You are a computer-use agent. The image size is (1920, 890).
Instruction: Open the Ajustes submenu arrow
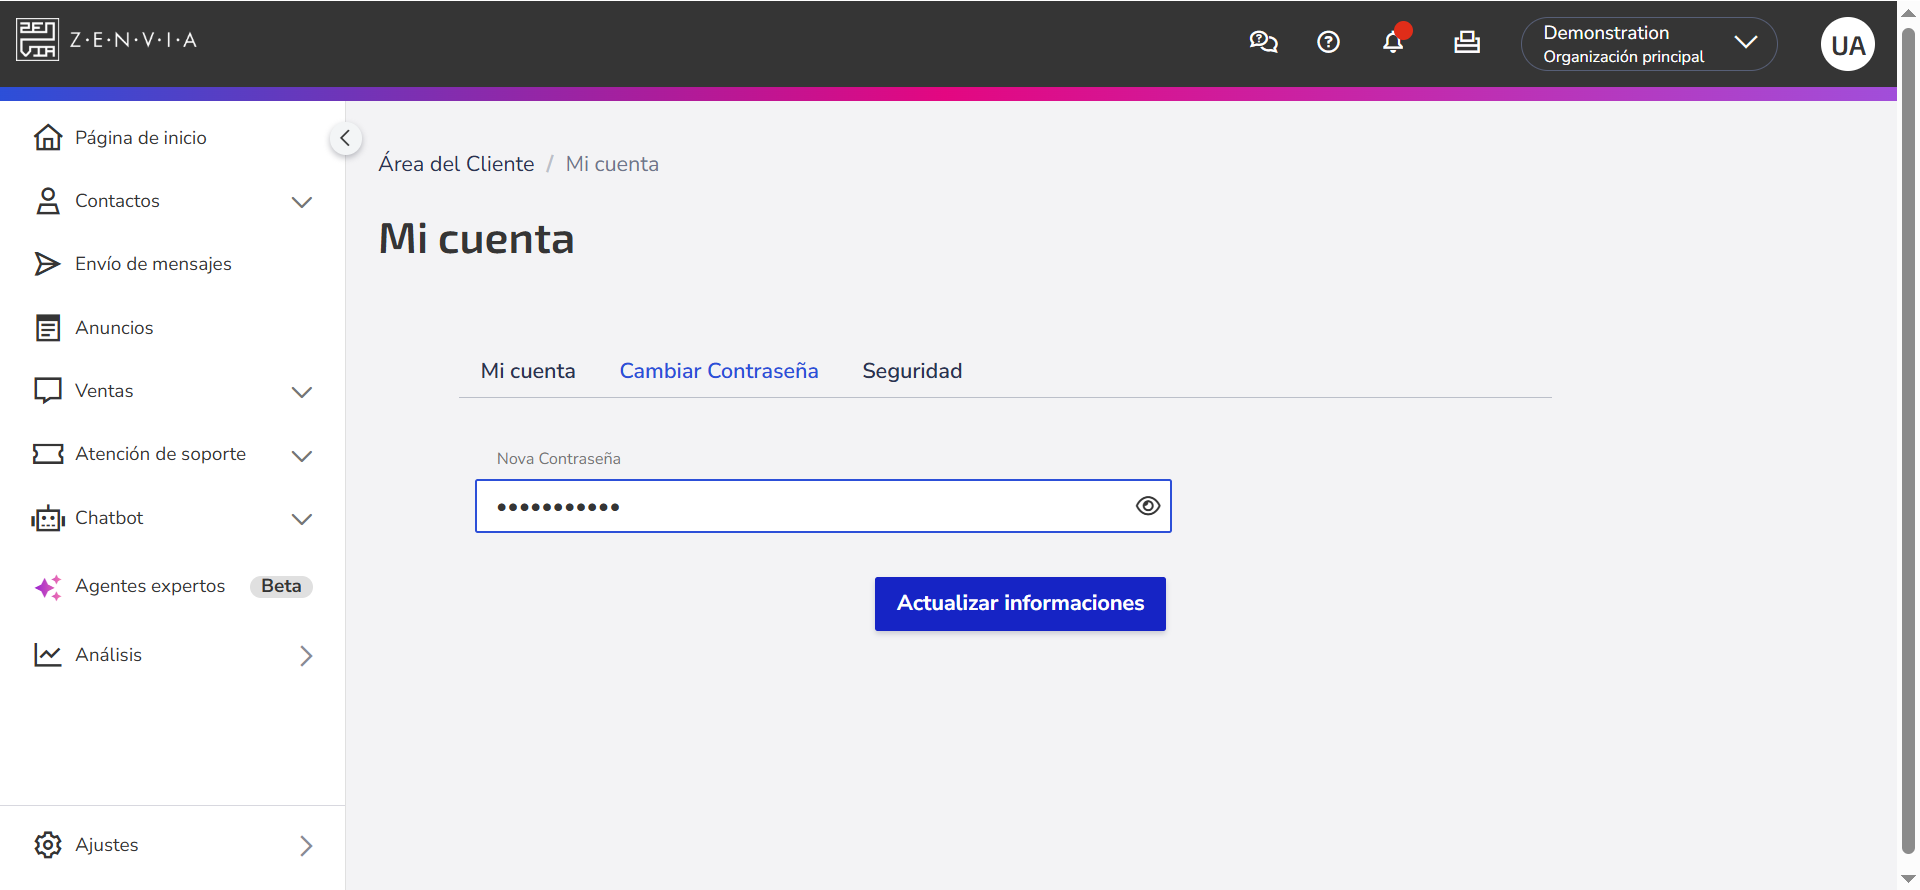coord(306,846)
